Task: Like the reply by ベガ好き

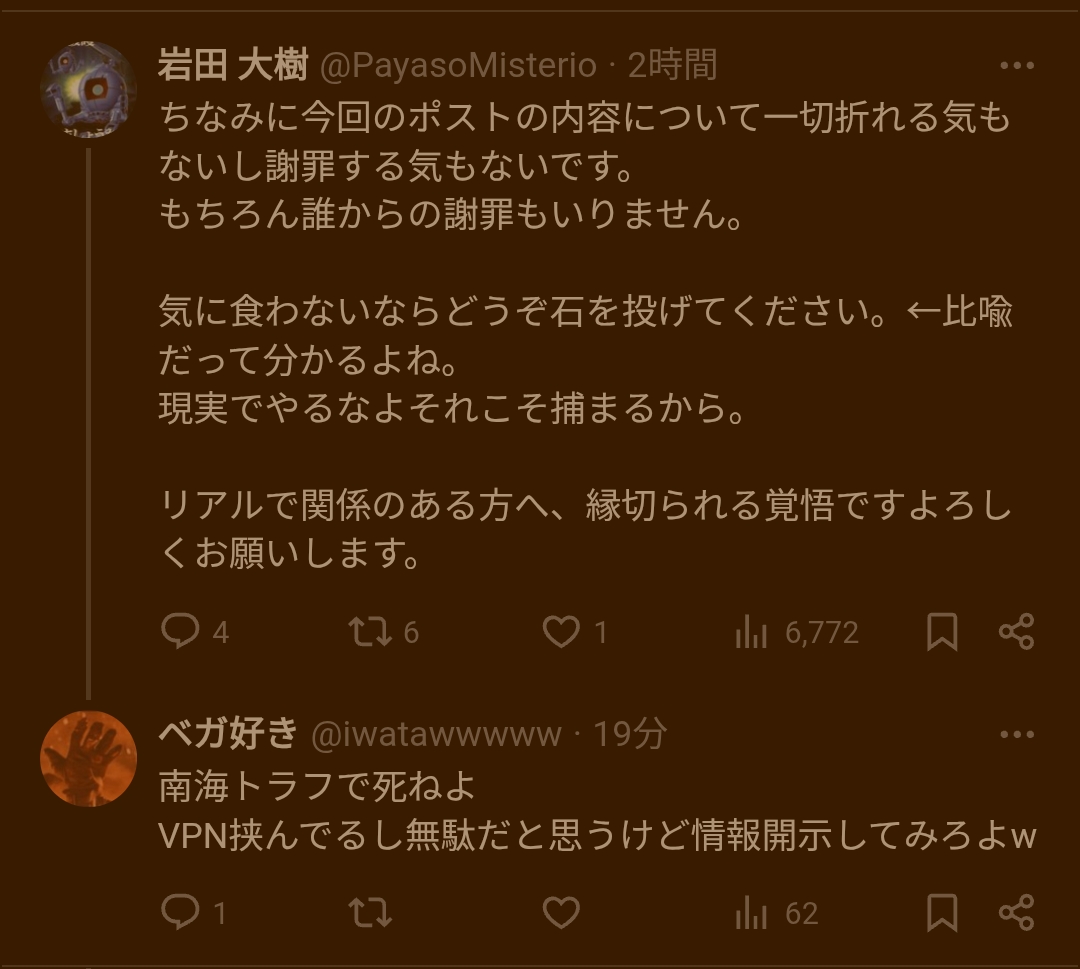Action: 561,912
